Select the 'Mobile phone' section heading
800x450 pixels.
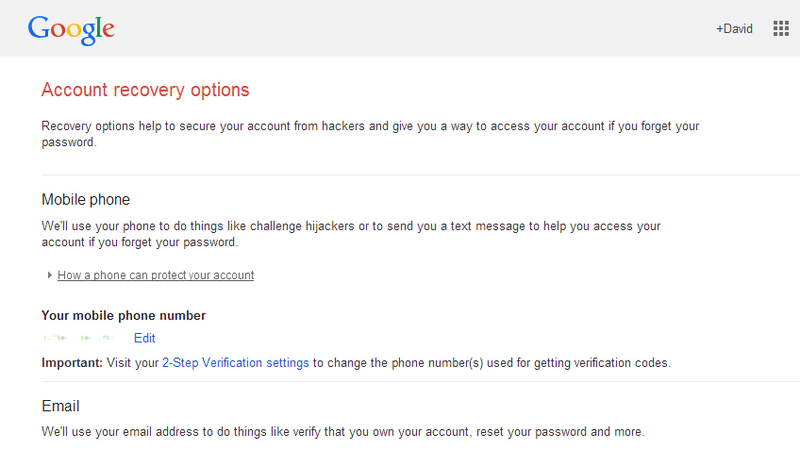pos(86,199)
